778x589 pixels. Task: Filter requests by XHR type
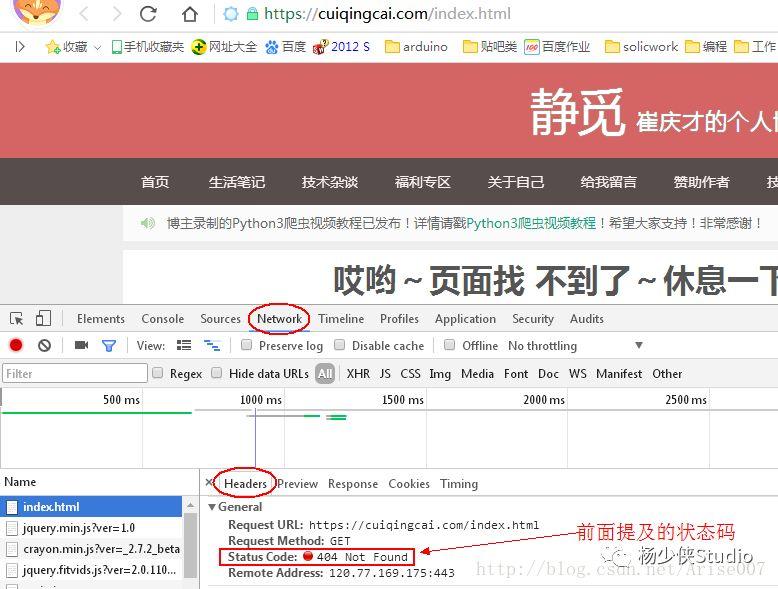tap(358, 374)
